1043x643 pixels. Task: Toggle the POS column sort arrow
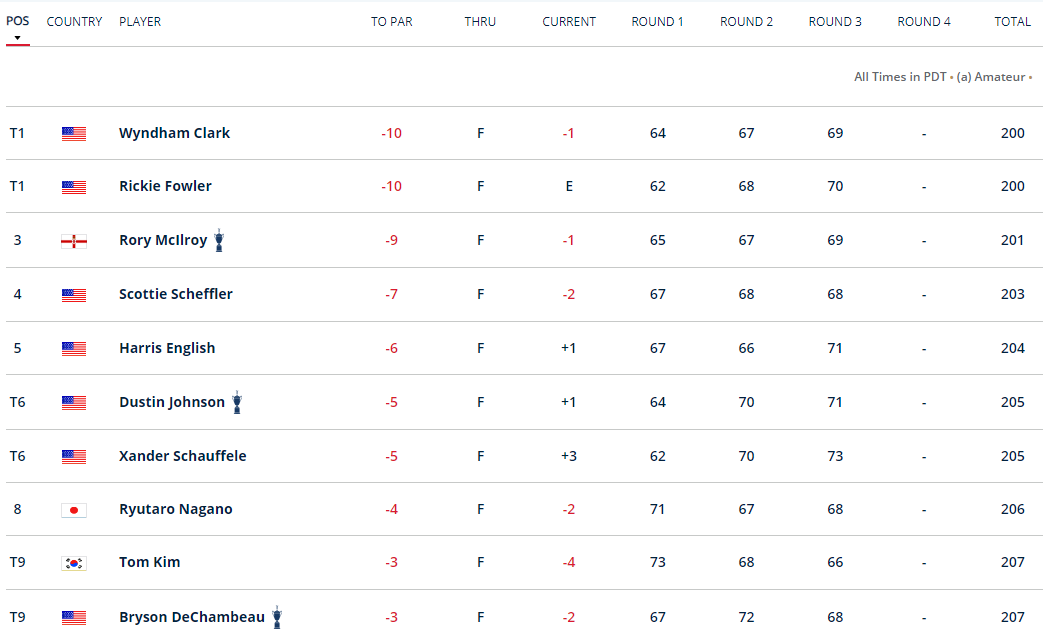pos(17,38)
